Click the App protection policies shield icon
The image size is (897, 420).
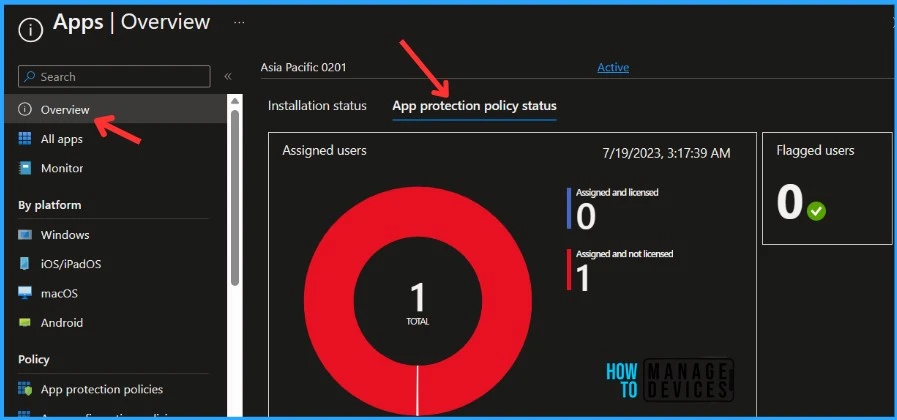click(x=25, y=389)
